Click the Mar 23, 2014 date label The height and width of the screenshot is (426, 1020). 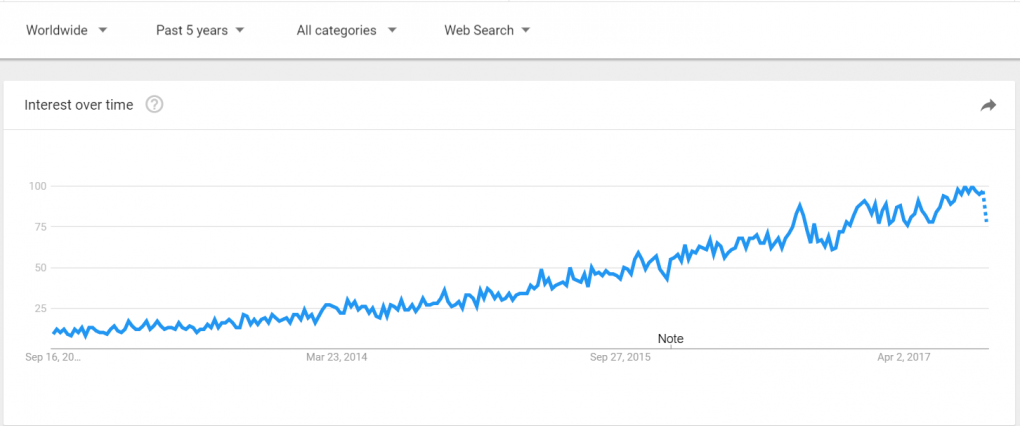tap(336, 356)
